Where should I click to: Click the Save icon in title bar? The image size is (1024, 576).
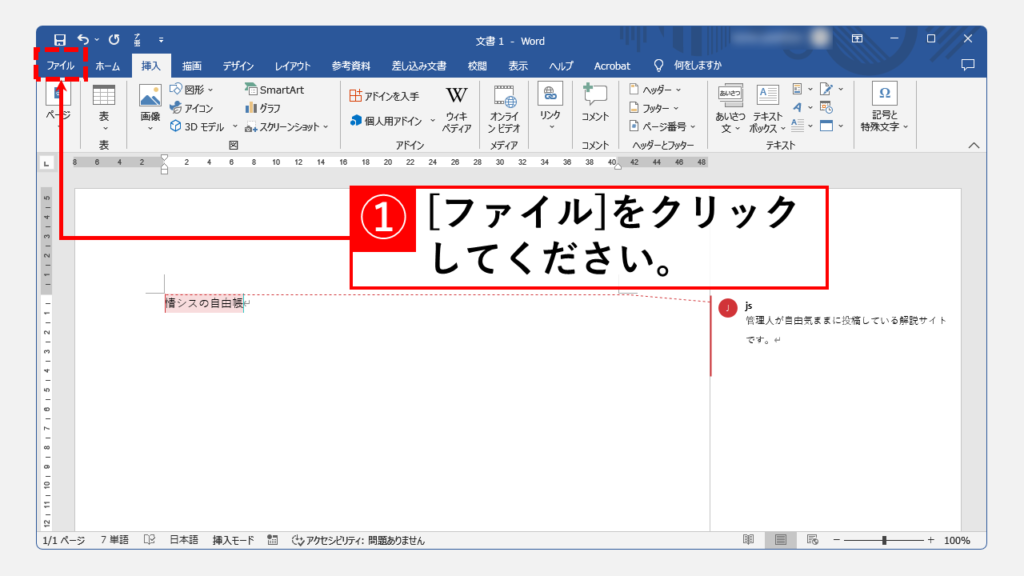60,40
